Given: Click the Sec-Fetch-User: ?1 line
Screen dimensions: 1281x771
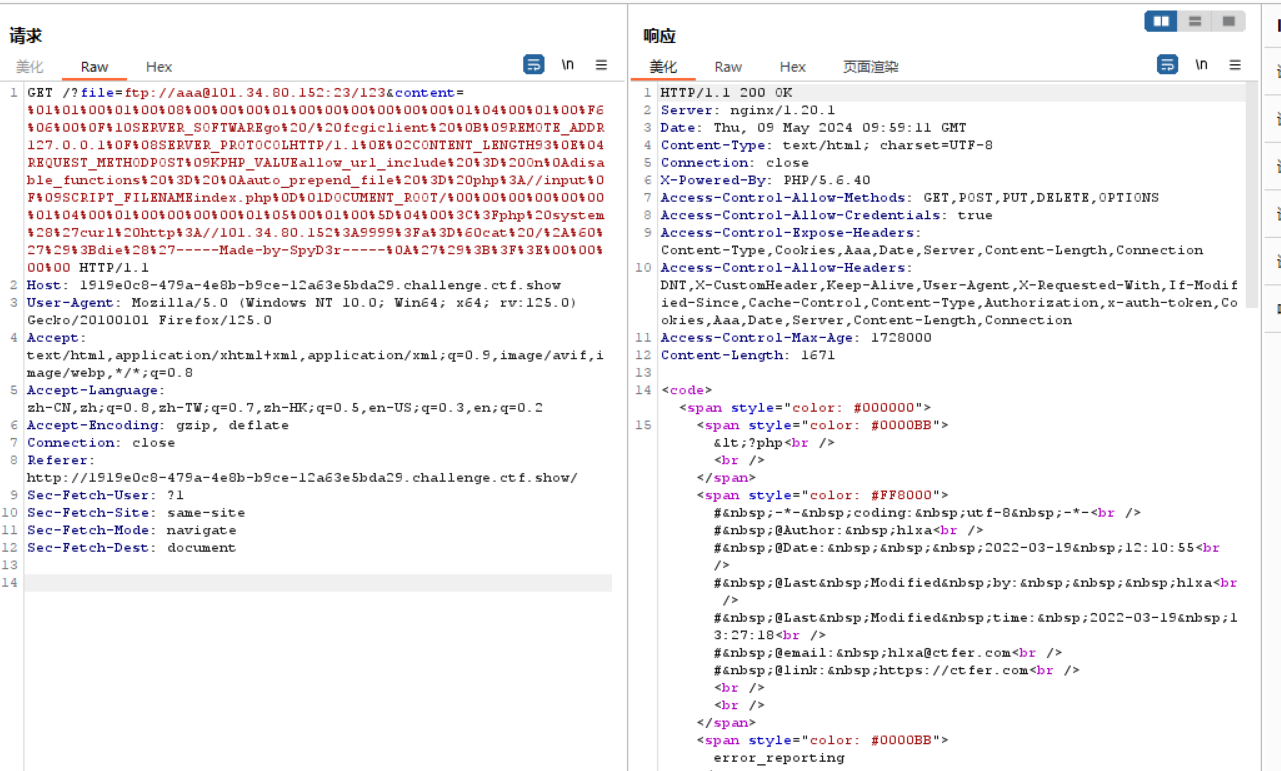Looking at the screenshot, I should coord(106,495).
